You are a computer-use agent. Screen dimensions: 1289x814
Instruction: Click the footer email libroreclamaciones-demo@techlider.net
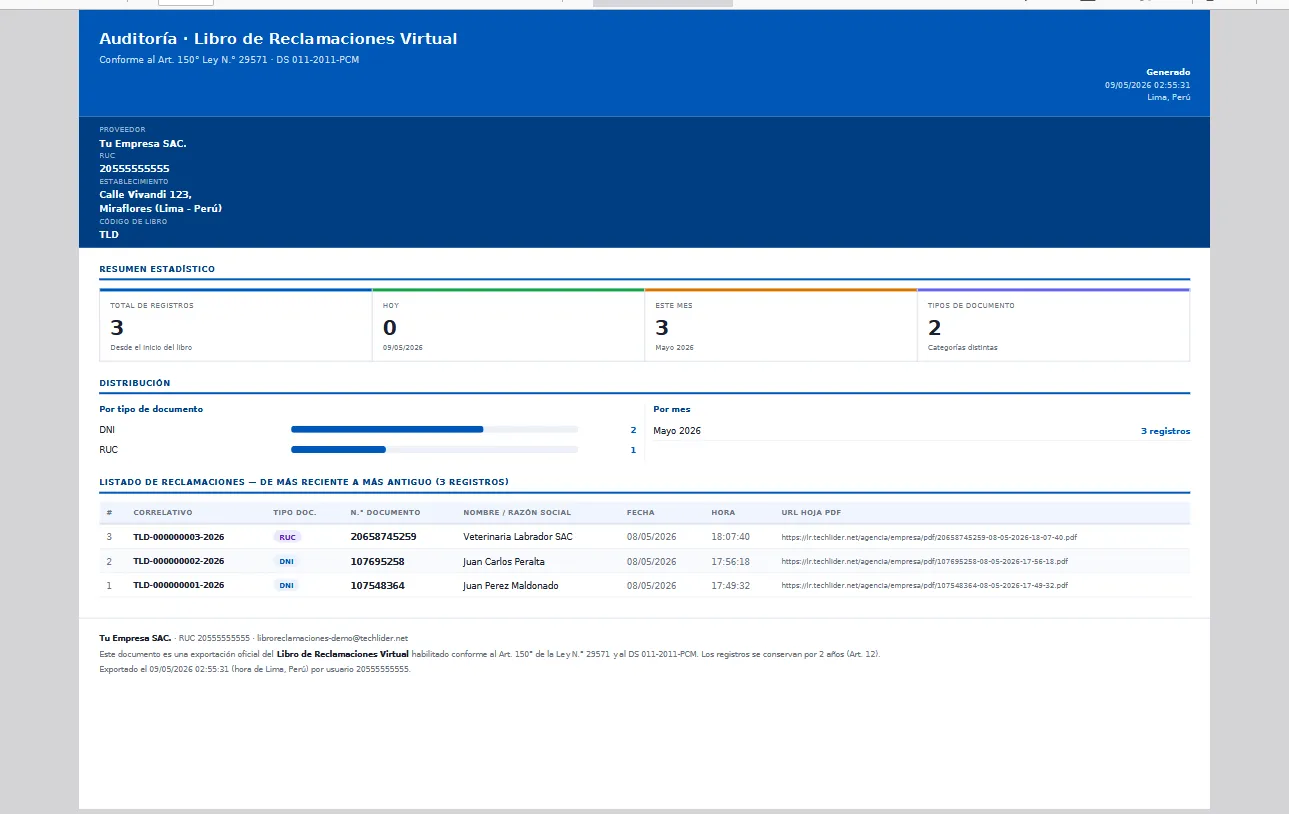point(332,637)
